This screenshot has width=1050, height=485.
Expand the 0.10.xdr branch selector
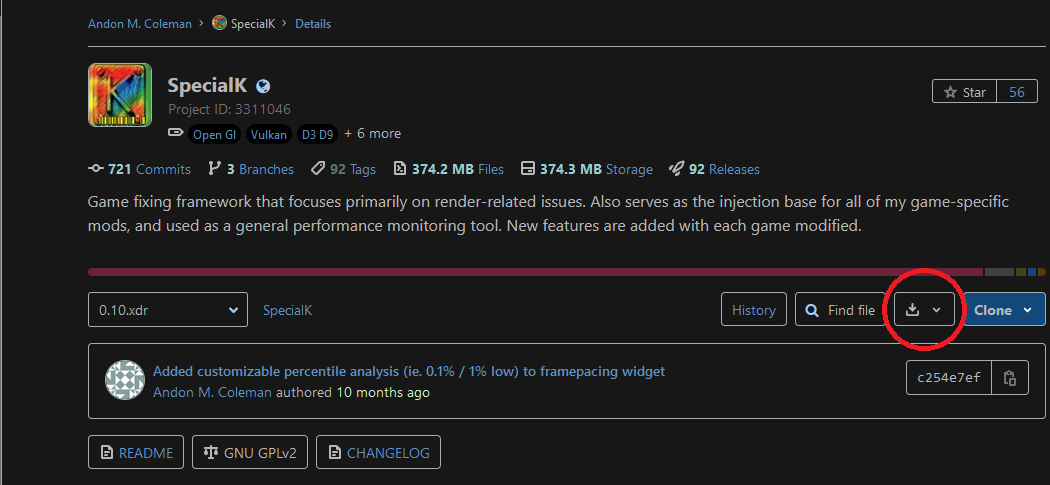tap(167, 310)
